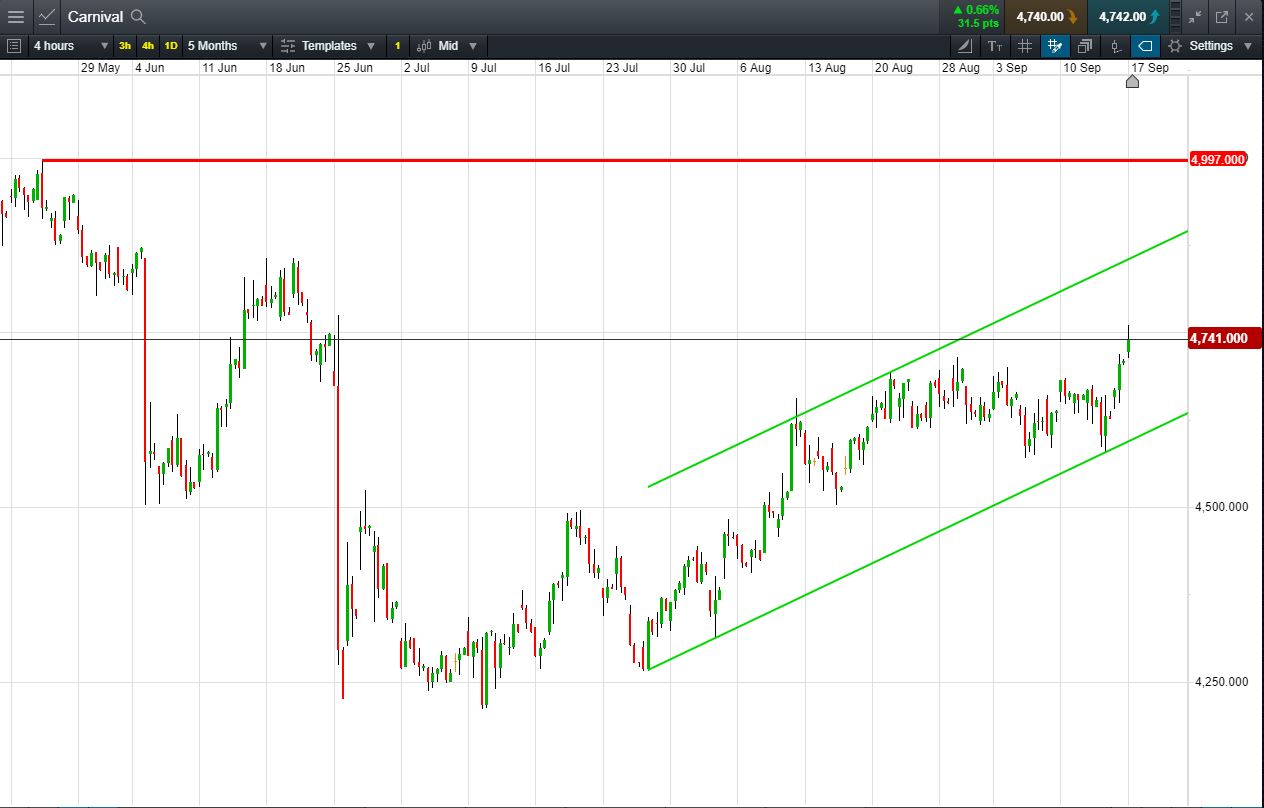Click the sell price 4,740.00

1046,16
